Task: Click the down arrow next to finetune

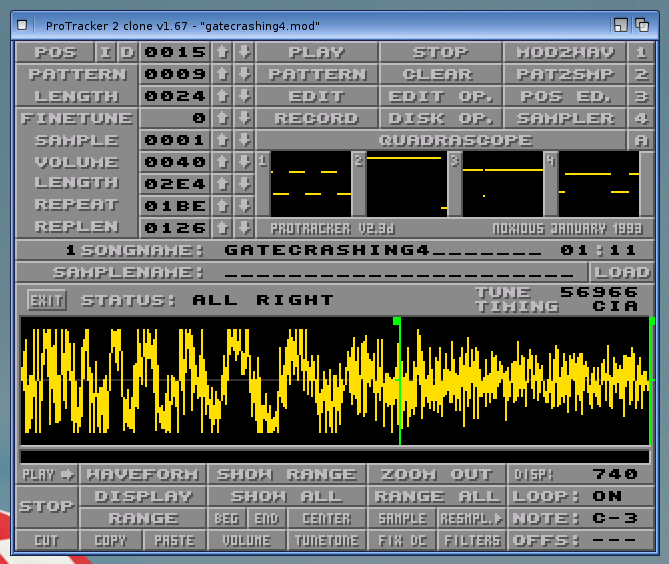Action: tap(244, 118)
